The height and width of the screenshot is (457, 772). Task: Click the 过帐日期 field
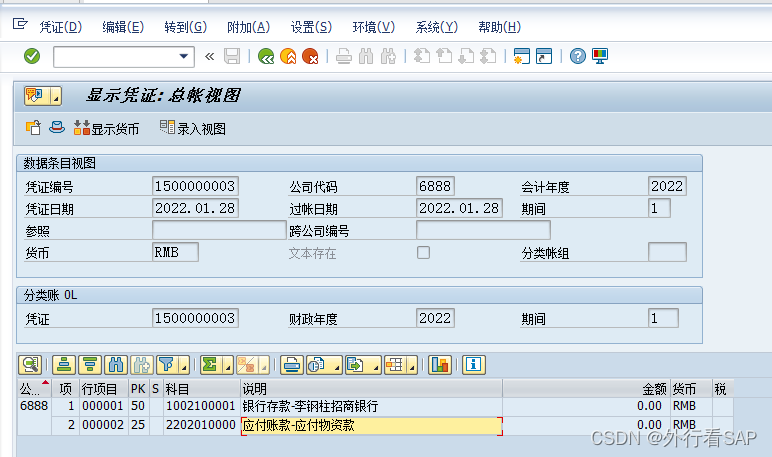click(459, 208)
